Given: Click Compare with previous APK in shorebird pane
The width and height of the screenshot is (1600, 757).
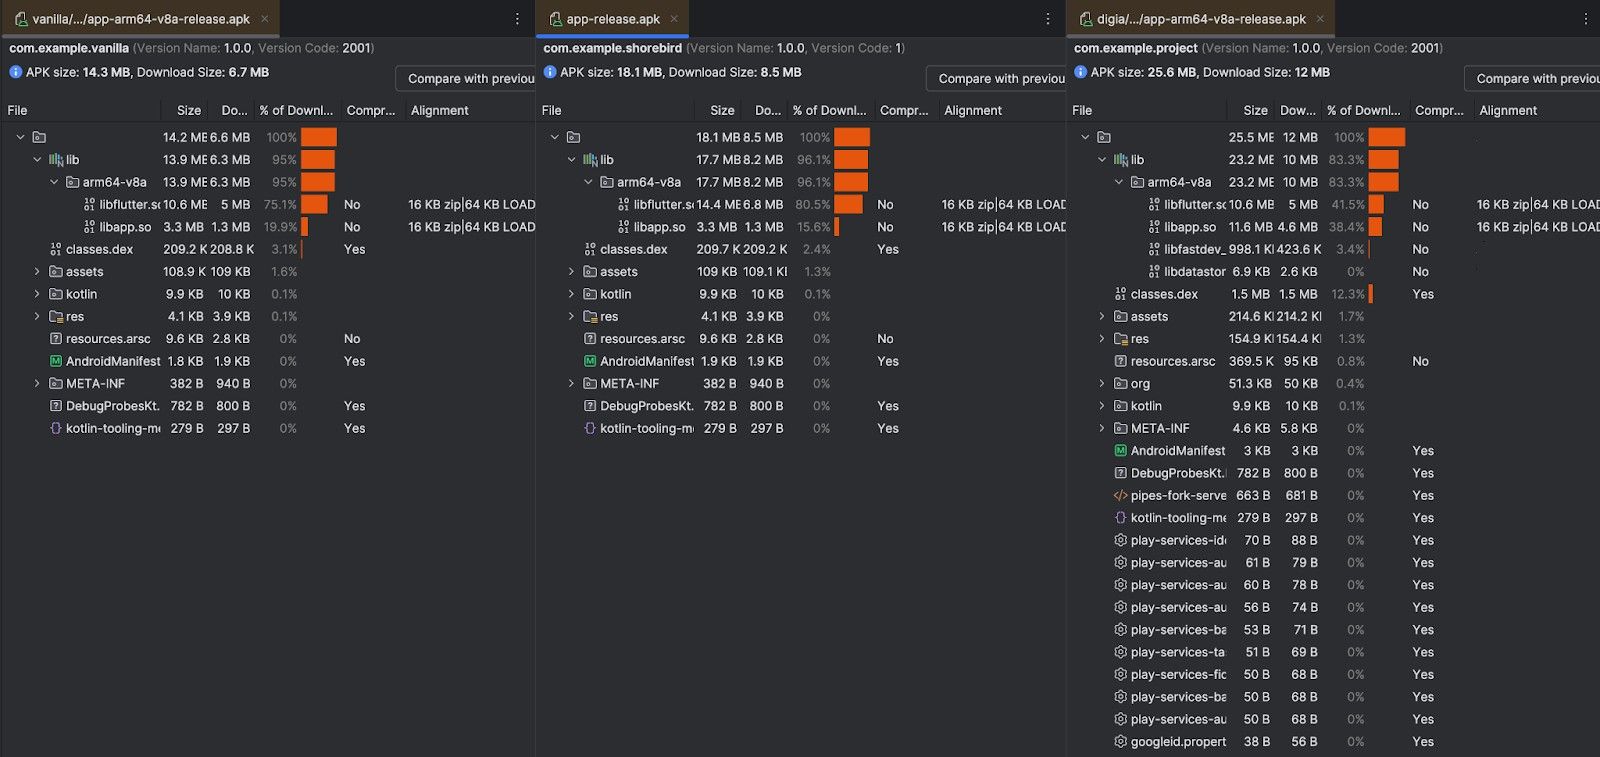Looking at the screenshot, I should tap(997, 79).
